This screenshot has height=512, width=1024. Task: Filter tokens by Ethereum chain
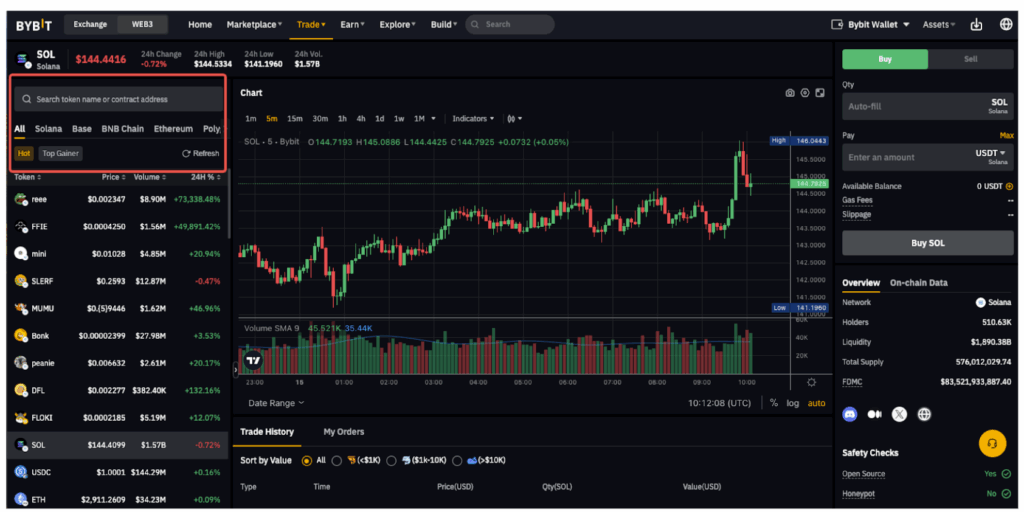173,129
